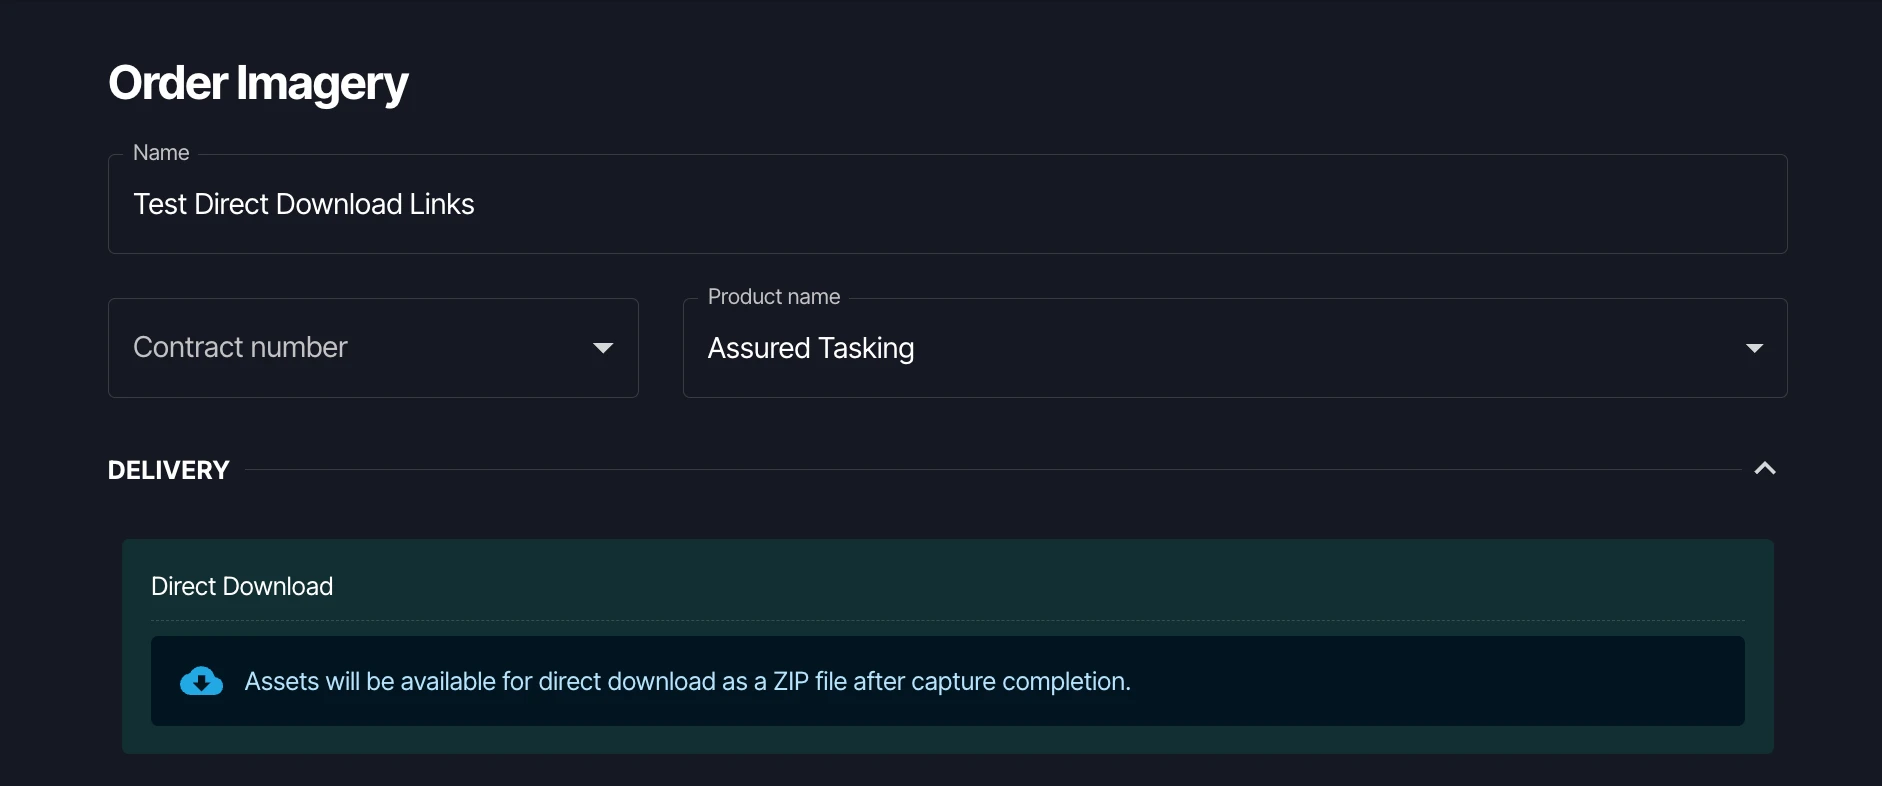
Task: Open the Product name dropdown
Action: pos(1235,348)
